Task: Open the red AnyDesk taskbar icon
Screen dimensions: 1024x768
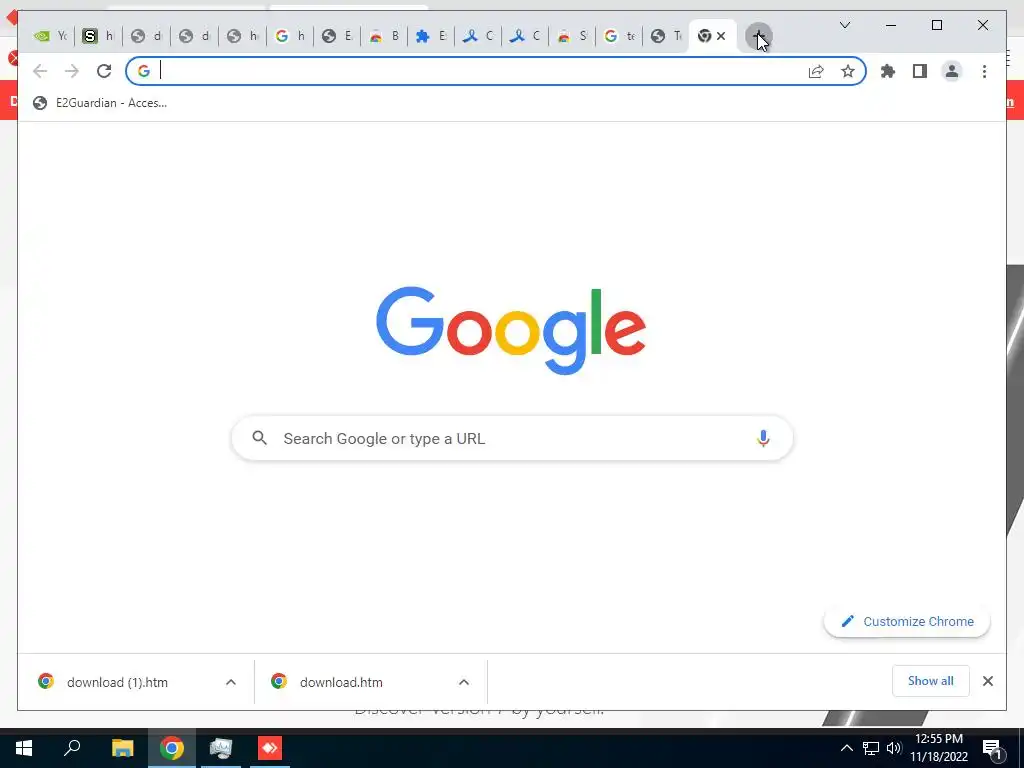Action: click(x=270, y=748)
